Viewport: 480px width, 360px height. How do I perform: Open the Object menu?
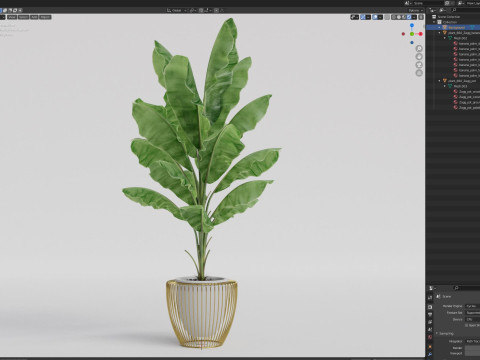click(x=45, y=17)
